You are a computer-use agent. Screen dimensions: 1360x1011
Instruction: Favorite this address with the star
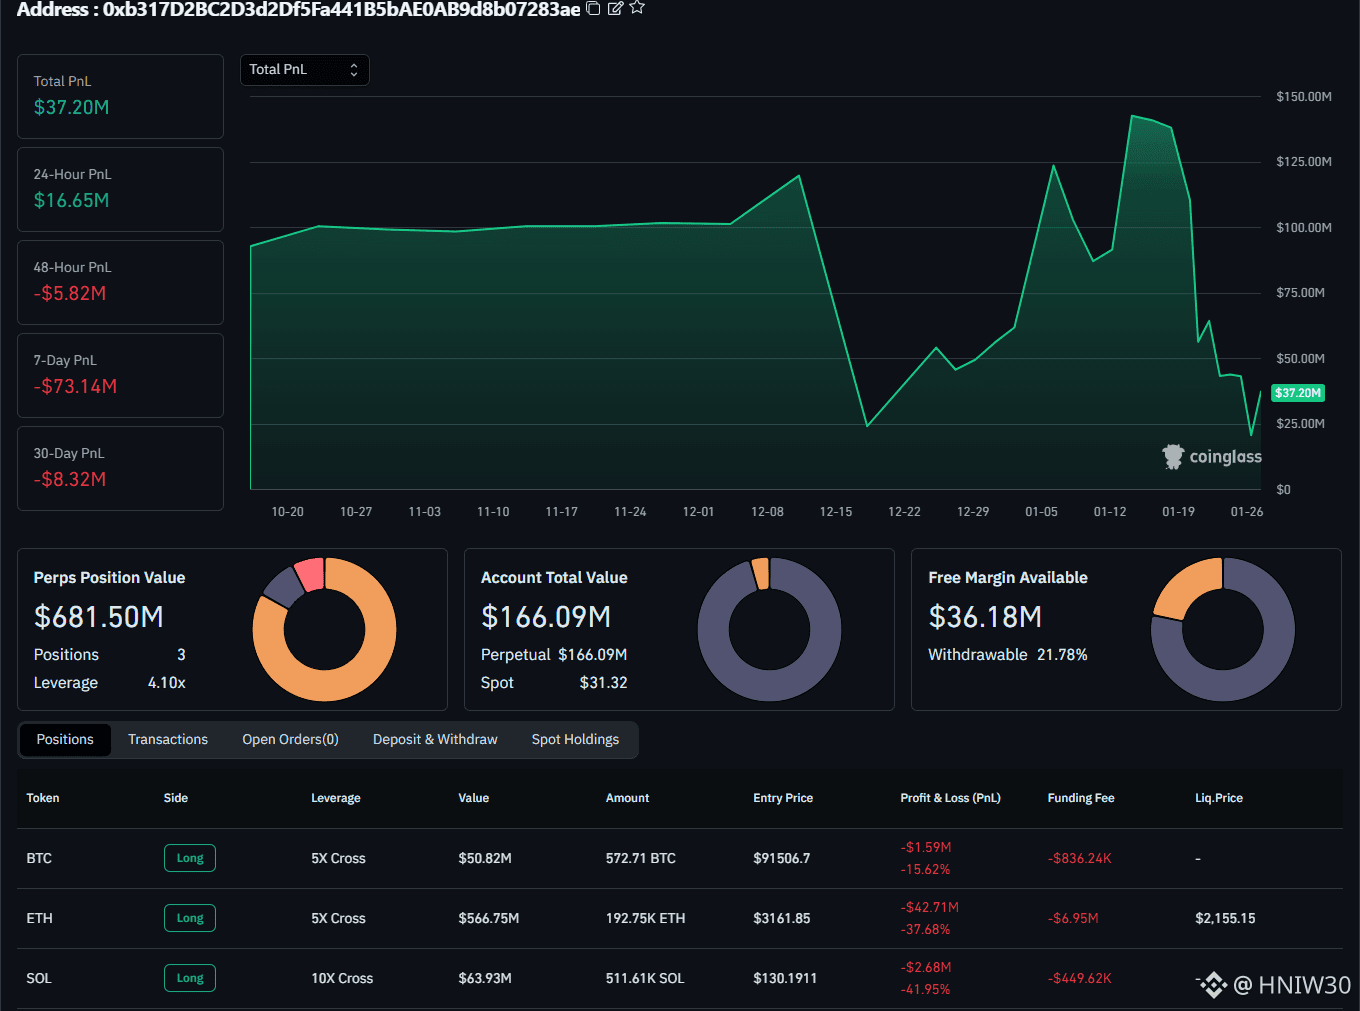[637, 8]
